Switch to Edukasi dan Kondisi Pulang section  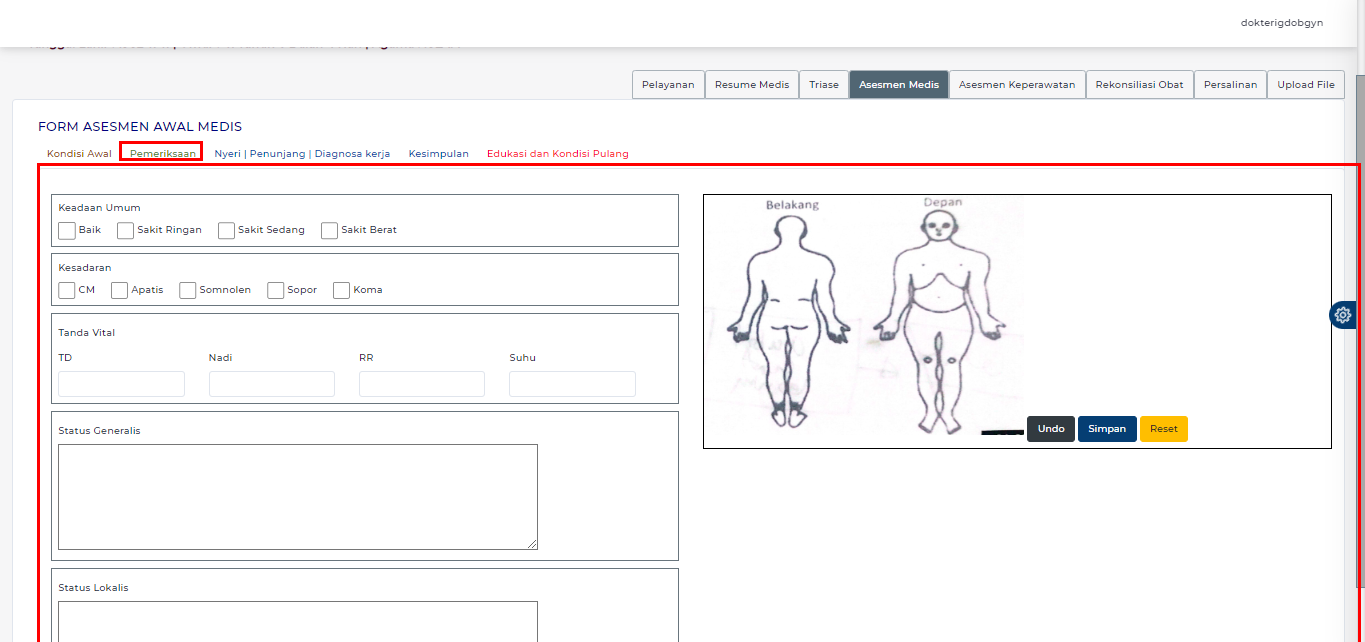click(x=557, y=153)
